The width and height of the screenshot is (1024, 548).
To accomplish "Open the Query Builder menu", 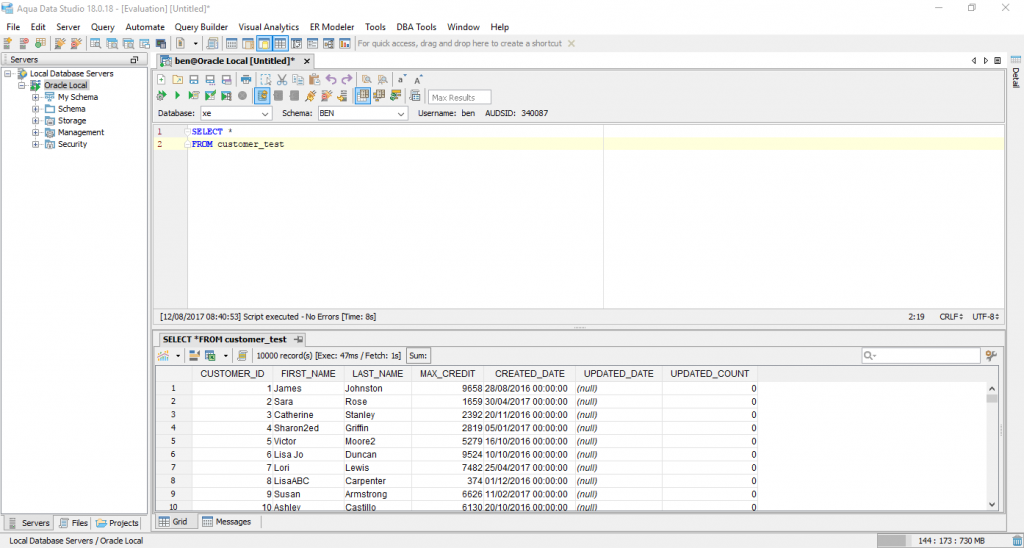I will (200, 27).
